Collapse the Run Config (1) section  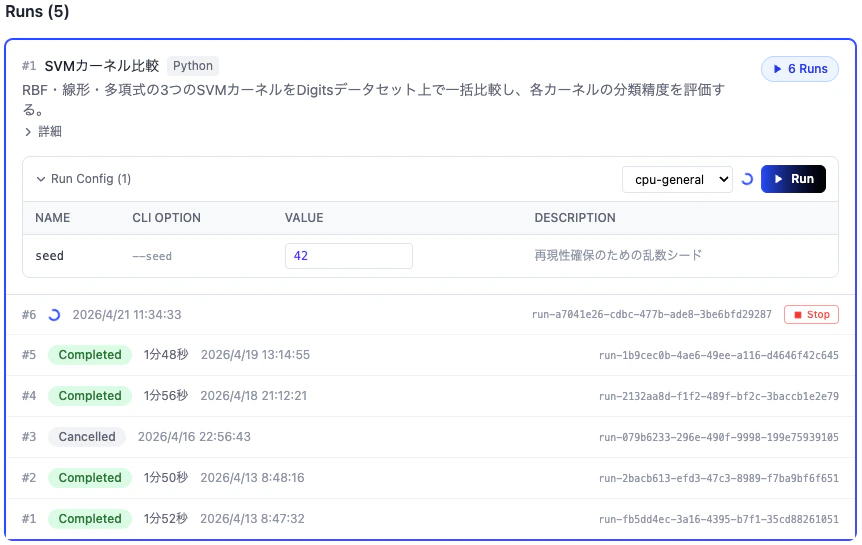(83, 179)
